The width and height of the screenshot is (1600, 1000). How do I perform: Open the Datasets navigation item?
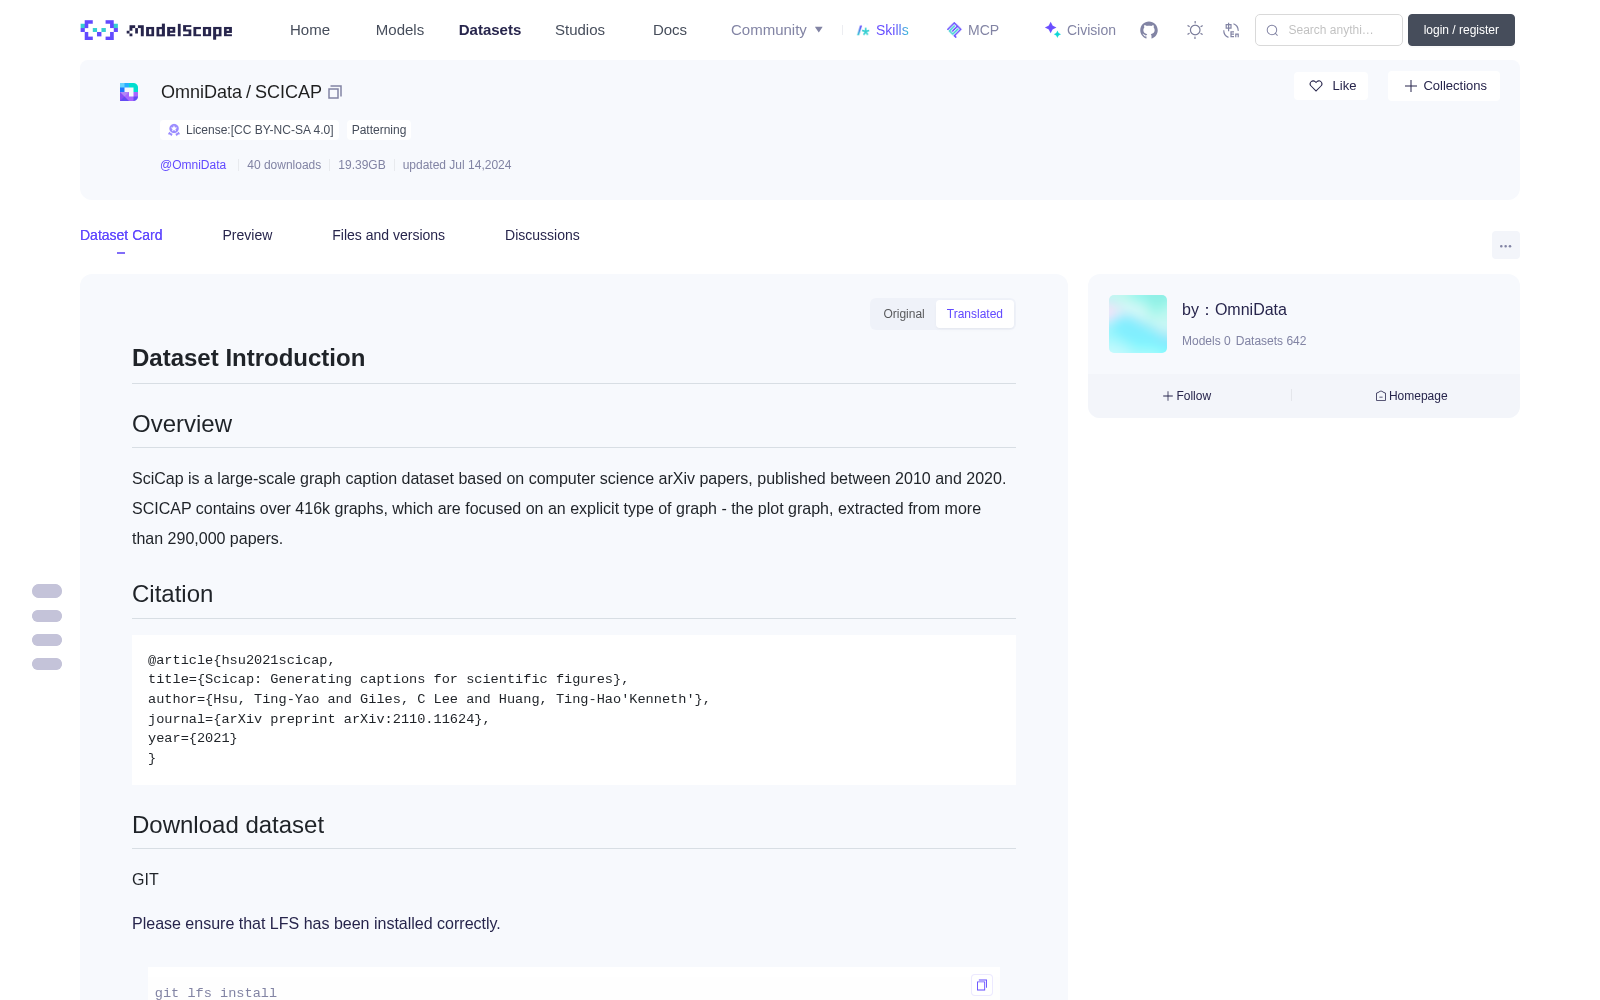point(490,30)
